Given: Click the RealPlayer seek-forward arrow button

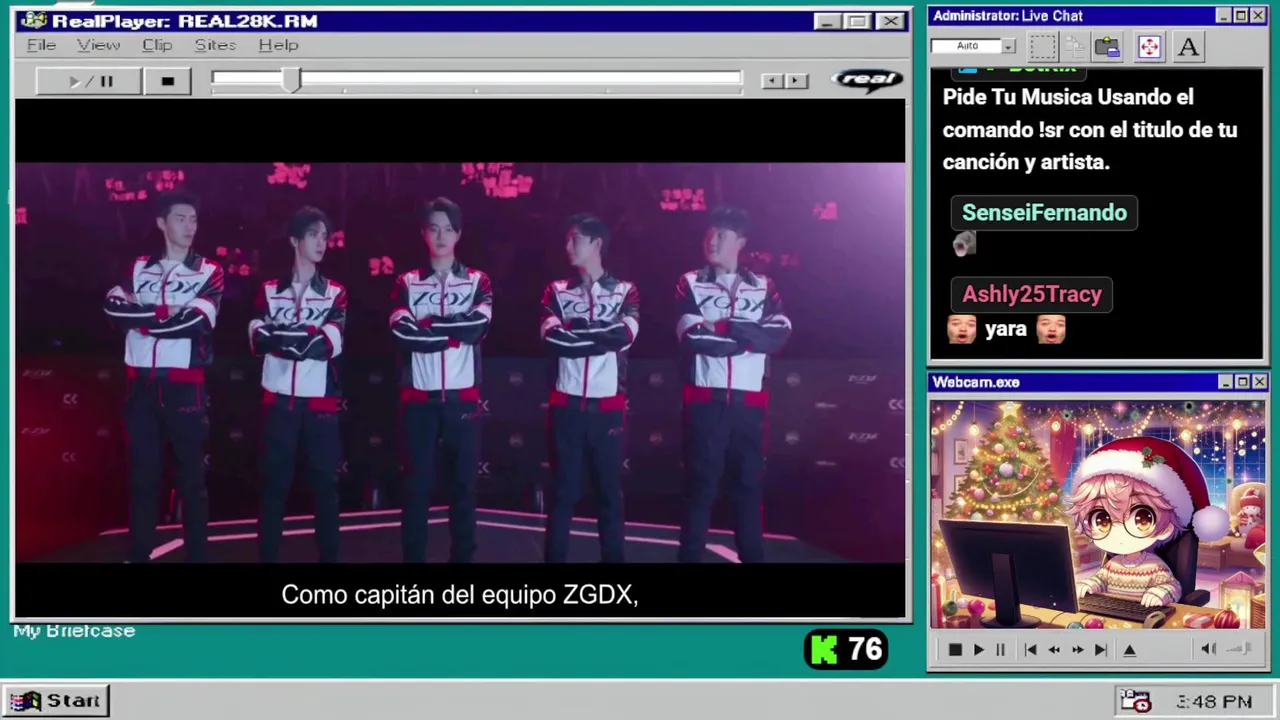Looking at the screenshot, I should (x=796, y=81).
